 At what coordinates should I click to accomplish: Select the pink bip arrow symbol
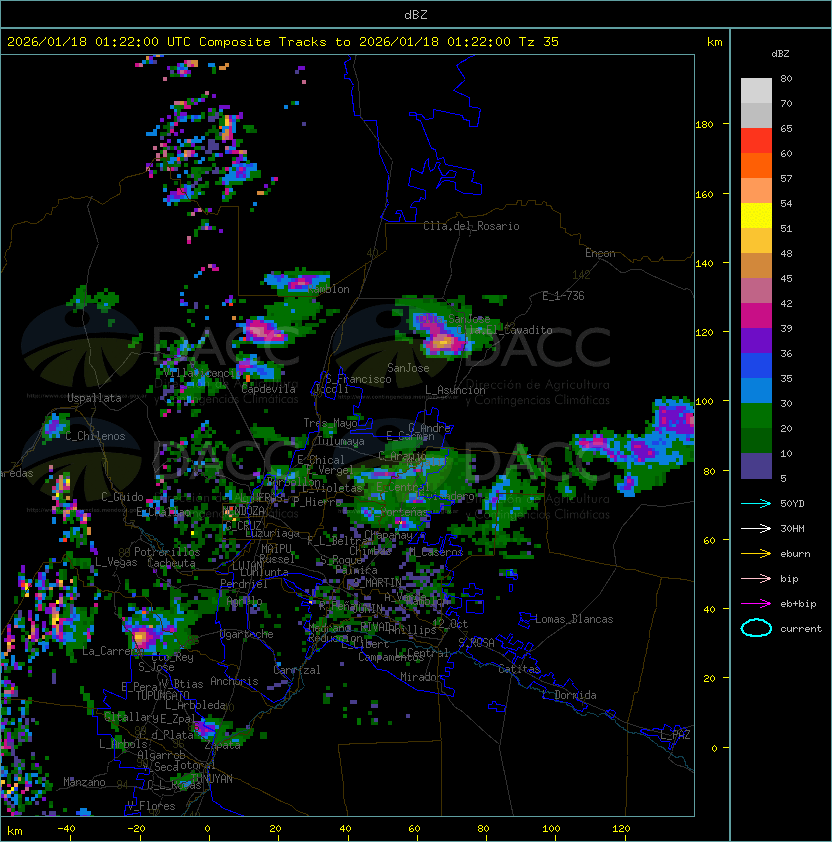(756, 578)
